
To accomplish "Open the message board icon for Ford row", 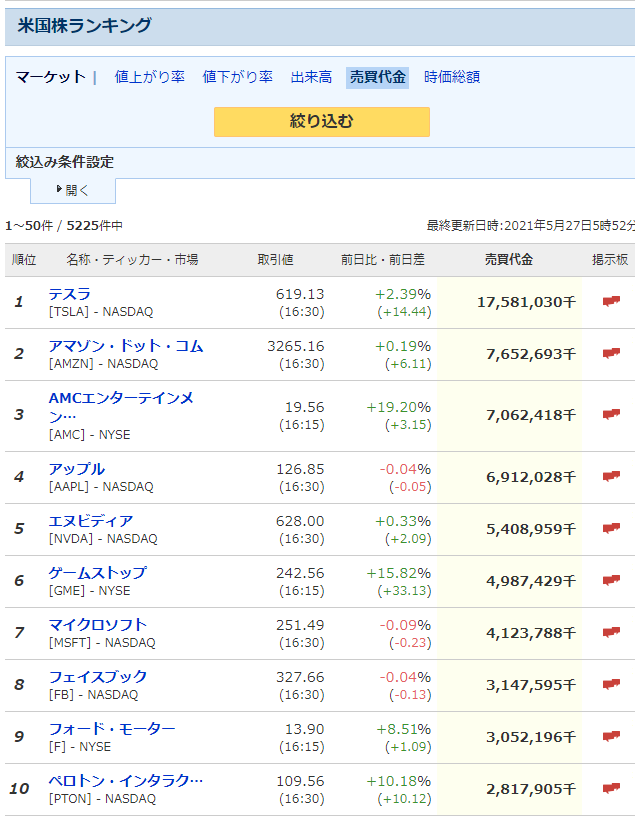I will pos(611,736).
